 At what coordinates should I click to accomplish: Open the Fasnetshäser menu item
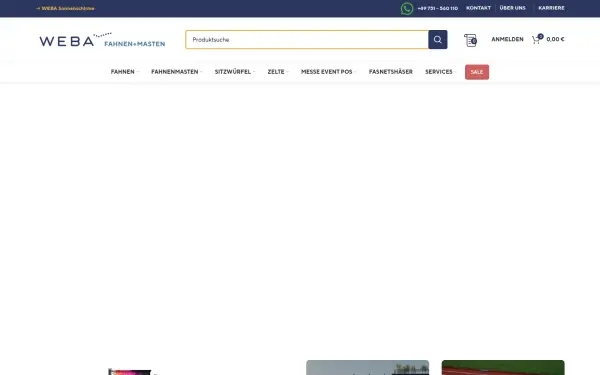point(391,72)
